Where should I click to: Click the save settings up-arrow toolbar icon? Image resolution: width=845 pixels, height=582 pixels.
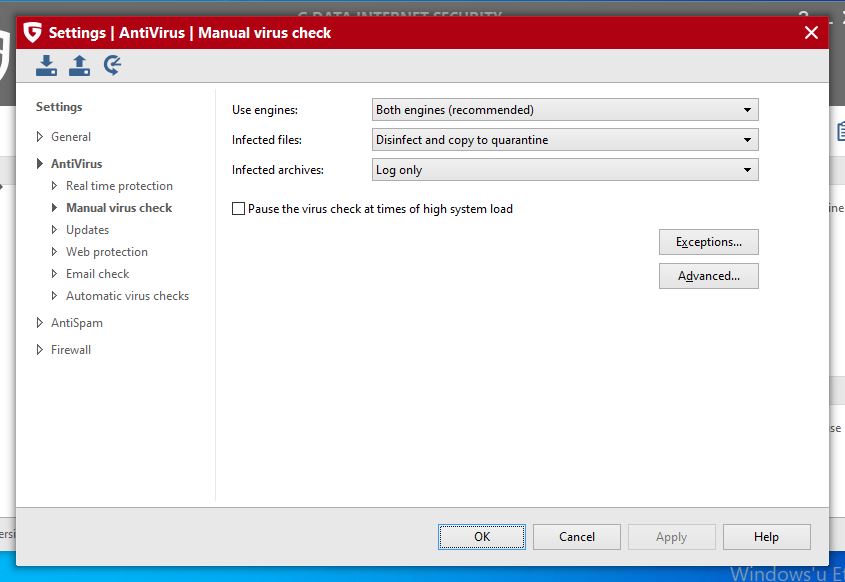click(x=79, y=65)
